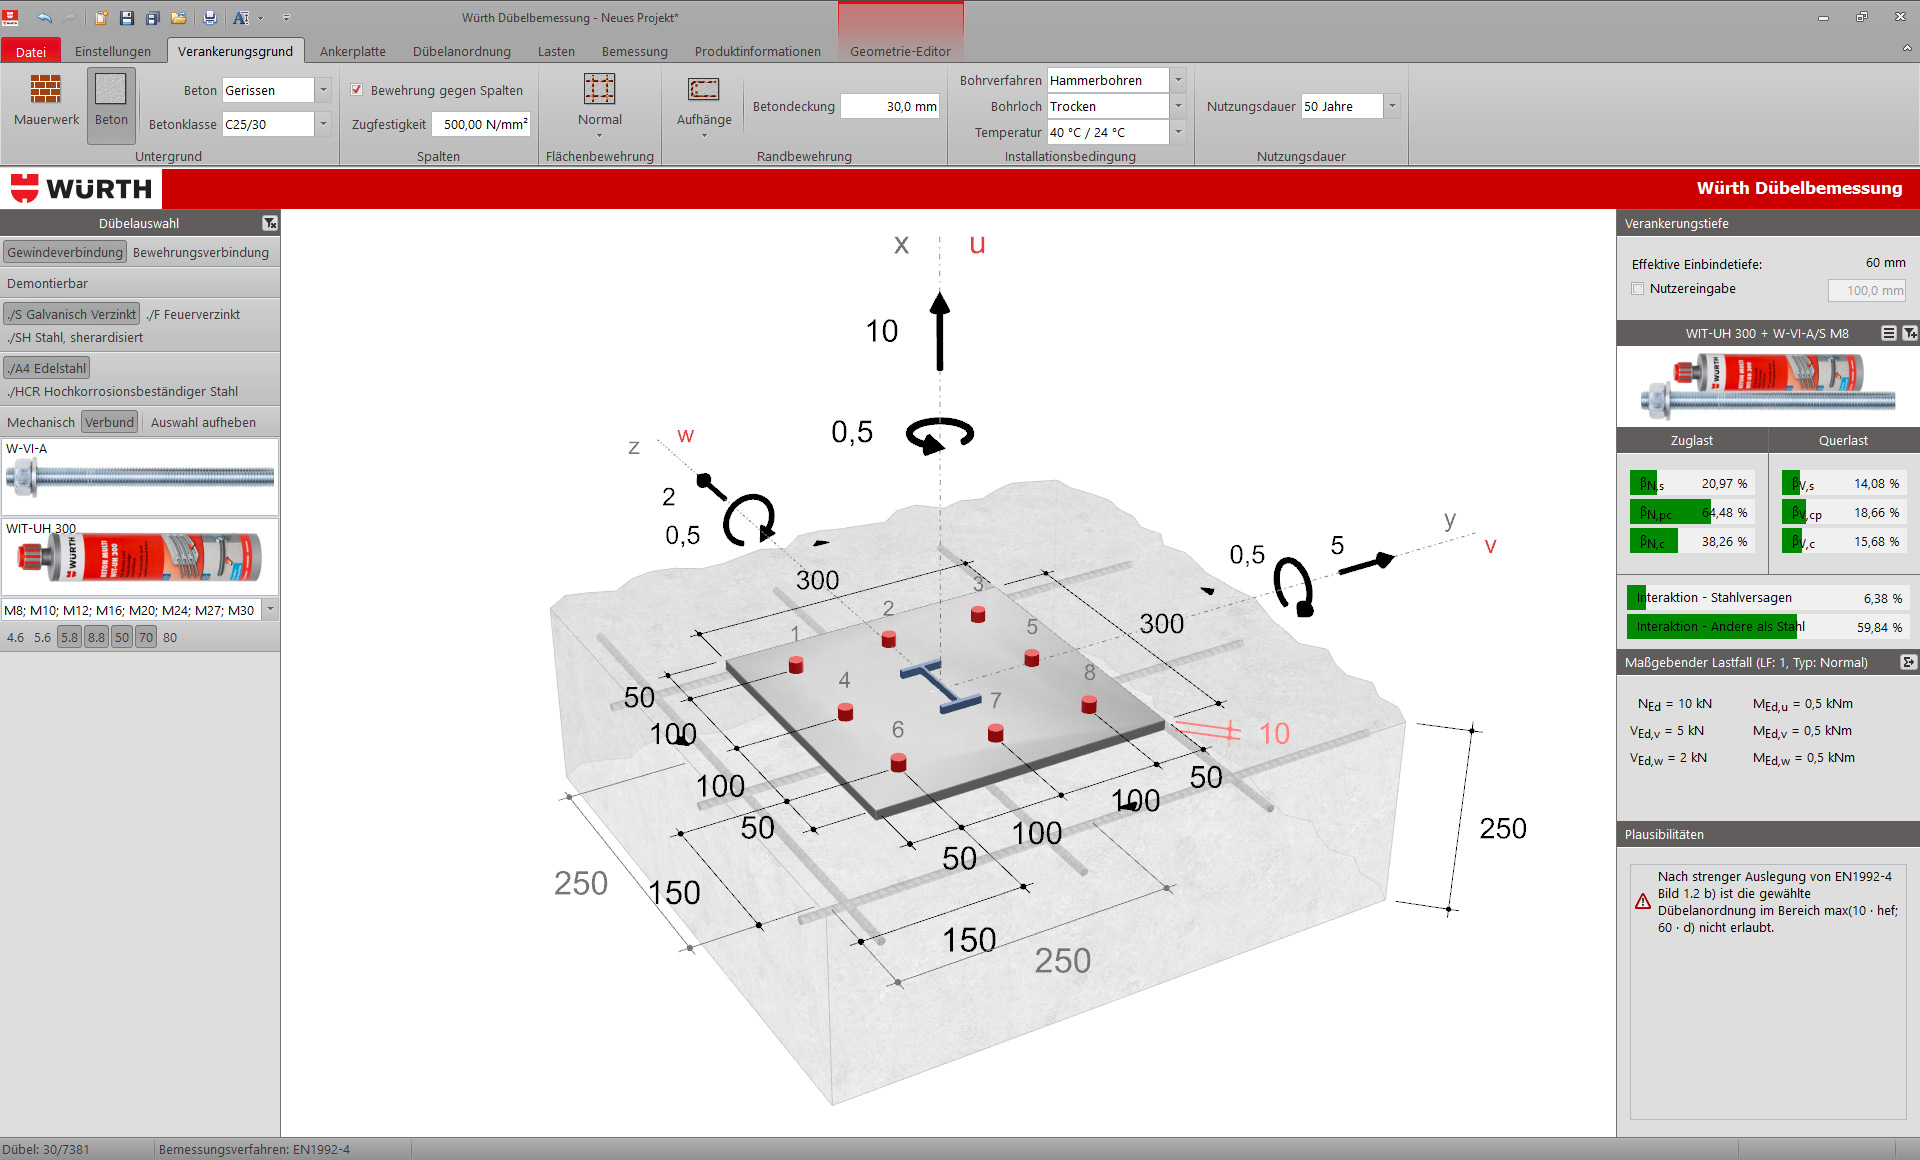Click the vertical 10 kN force arrow
1920x1160 pixels.
pyautogui.click(x=940, y=331)
